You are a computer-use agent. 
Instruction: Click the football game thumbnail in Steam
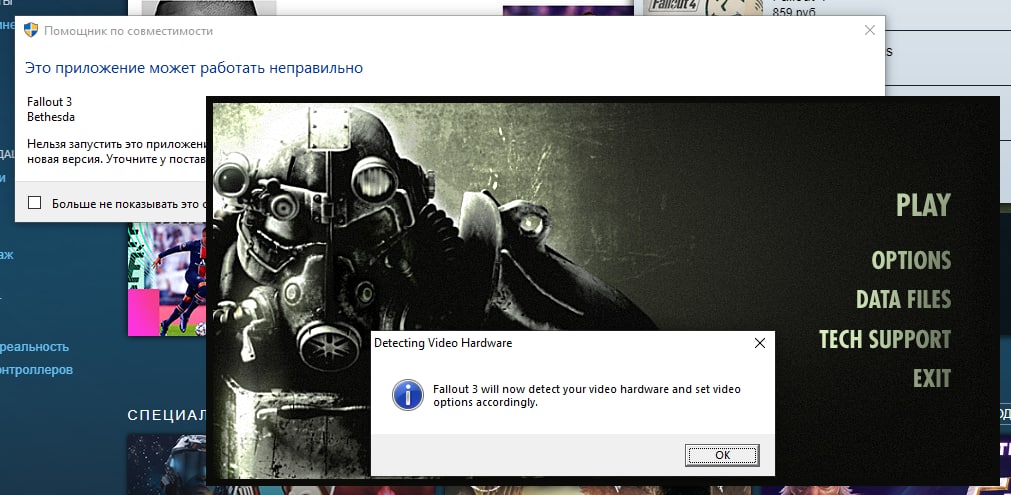pyautogui.click(x=167, y=280)
